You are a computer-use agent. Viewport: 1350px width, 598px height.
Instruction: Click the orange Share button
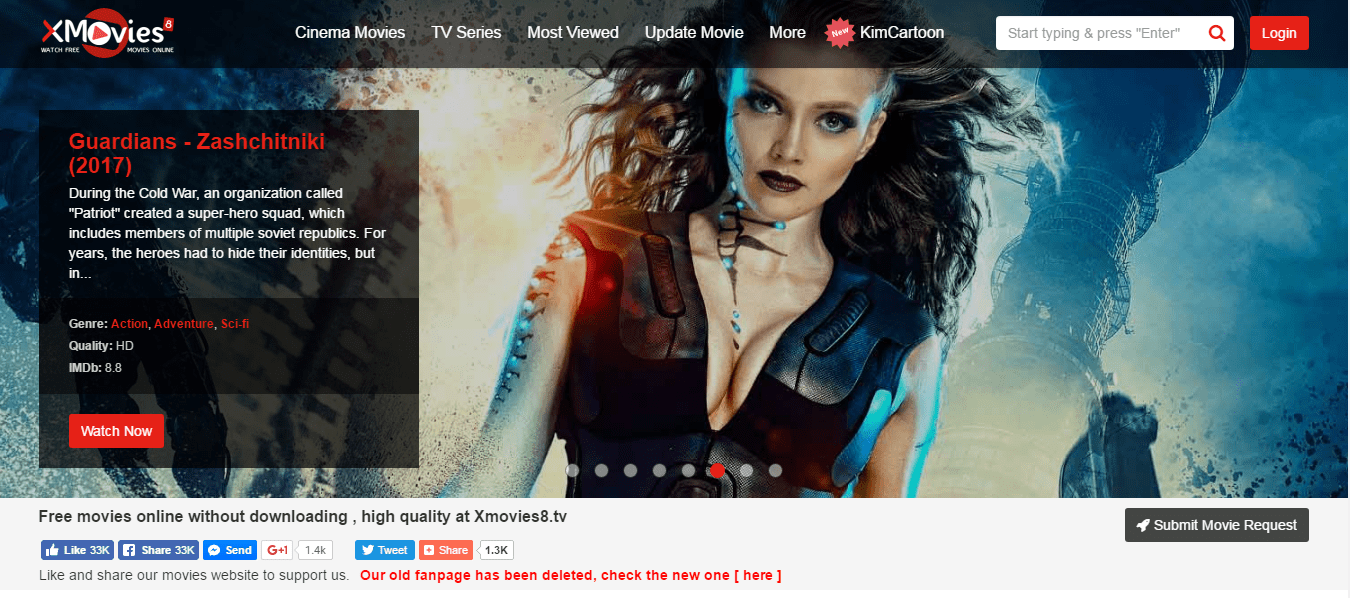445,550
